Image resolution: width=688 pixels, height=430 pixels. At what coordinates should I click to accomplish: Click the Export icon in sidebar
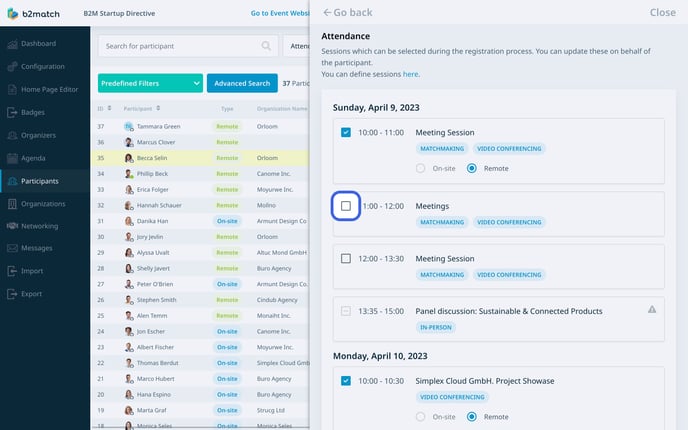pos(12,294)
